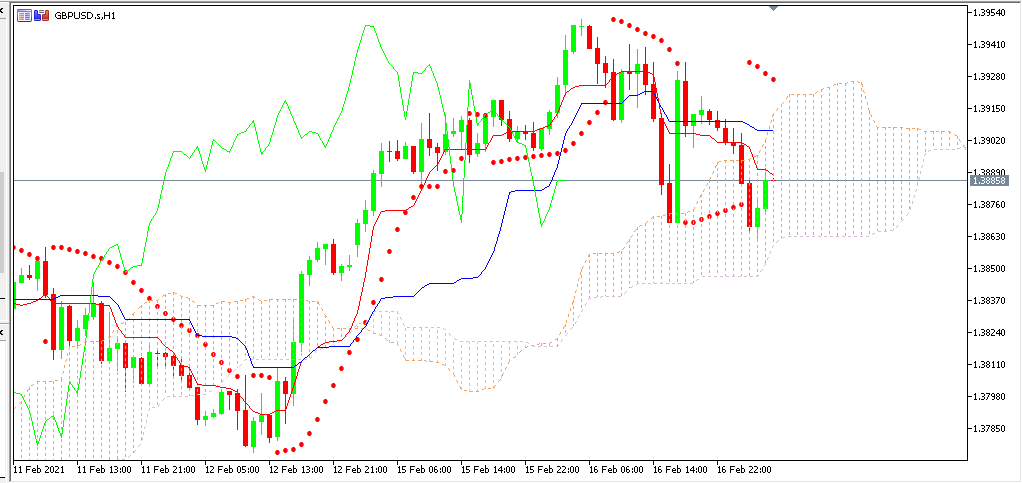Click the 1.39540 price scale label
Viewport: 1022px width, 483px height.
(x=989, y=12)
